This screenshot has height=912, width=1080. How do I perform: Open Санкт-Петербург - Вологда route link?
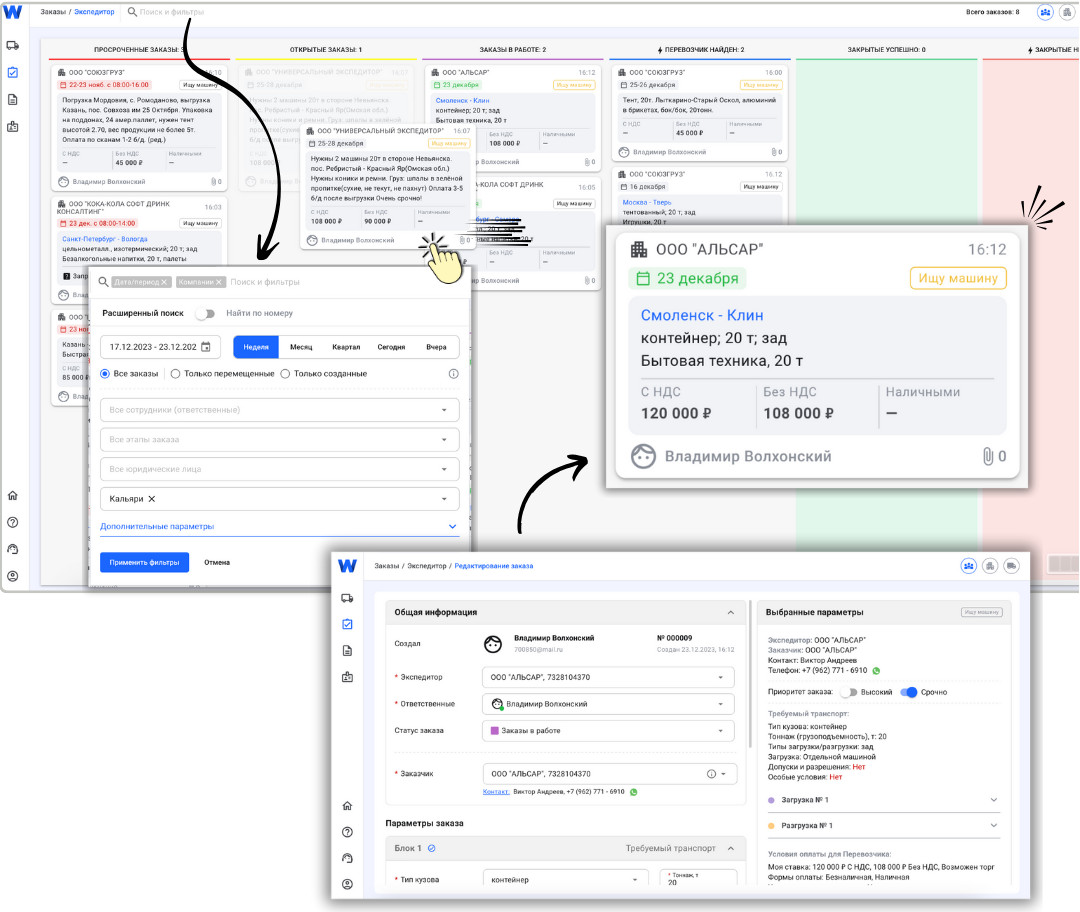coord(105,239)
